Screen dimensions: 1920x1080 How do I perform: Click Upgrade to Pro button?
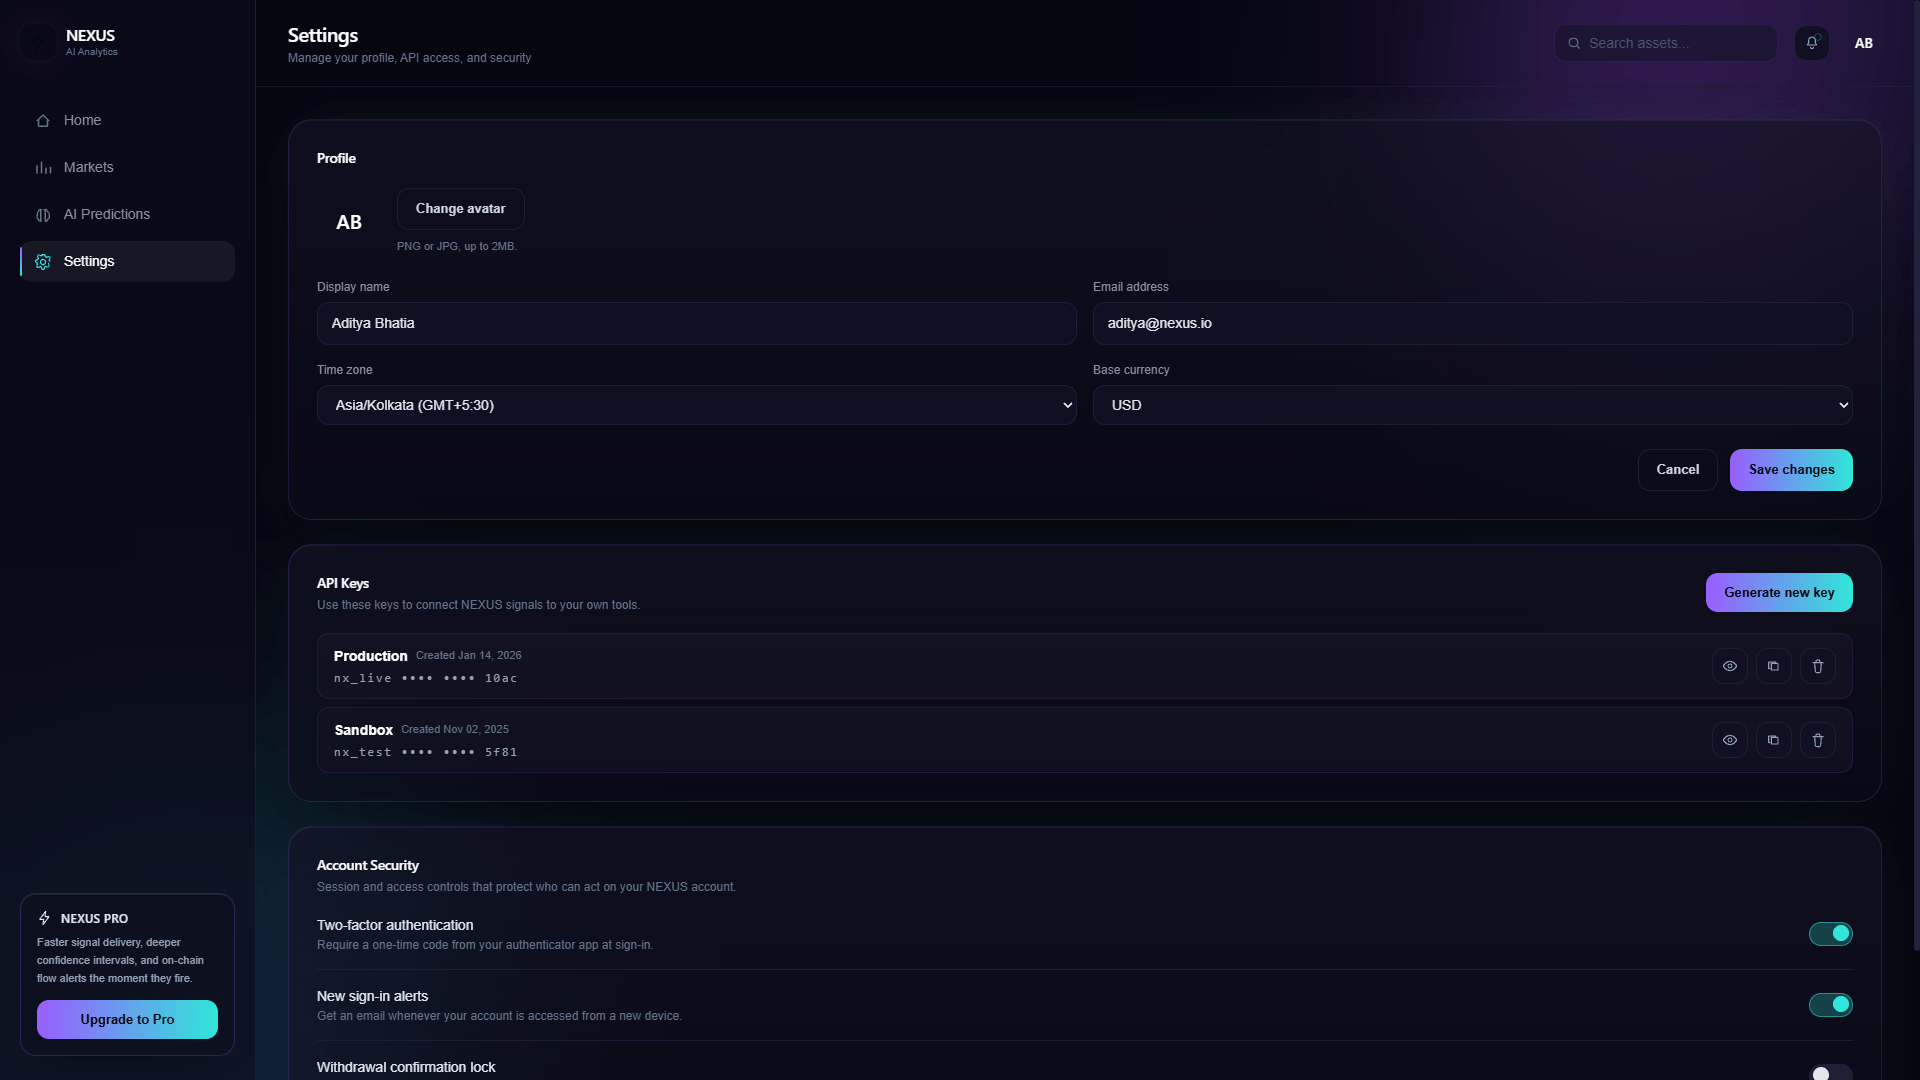(x=127, y=1020)
